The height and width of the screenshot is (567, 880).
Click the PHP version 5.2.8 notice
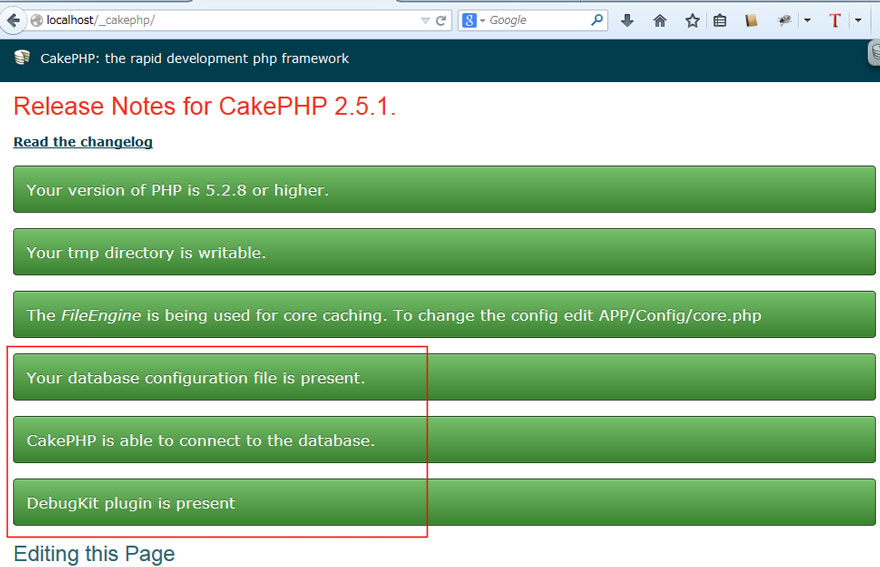pyautogui.click(x=444, y=189)
